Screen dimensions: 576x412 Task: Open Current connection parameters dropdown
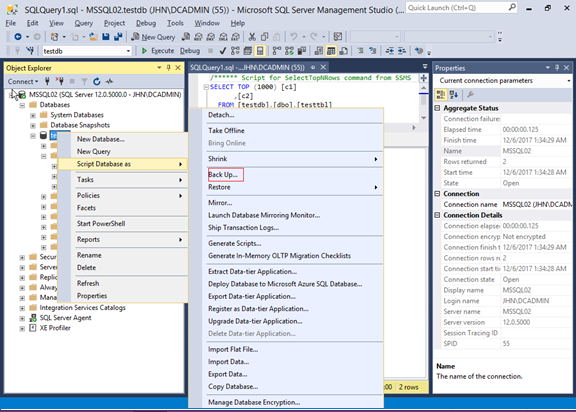(x=568, y=80)
